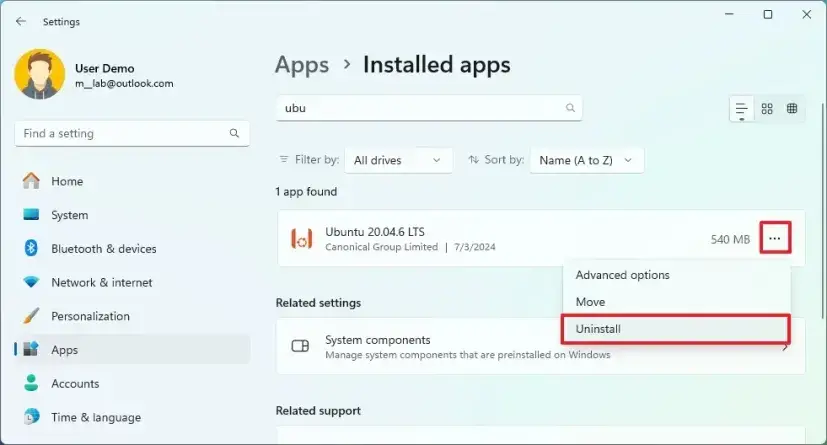Choose Uninstall from the context menu

coord(676,329)
